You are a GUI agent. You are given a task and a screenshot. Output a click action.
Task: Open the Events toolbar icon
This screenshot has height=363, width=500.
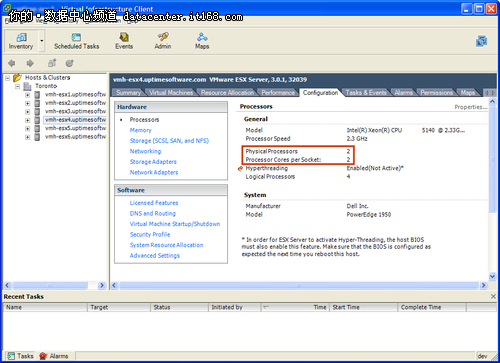[124, 41]
